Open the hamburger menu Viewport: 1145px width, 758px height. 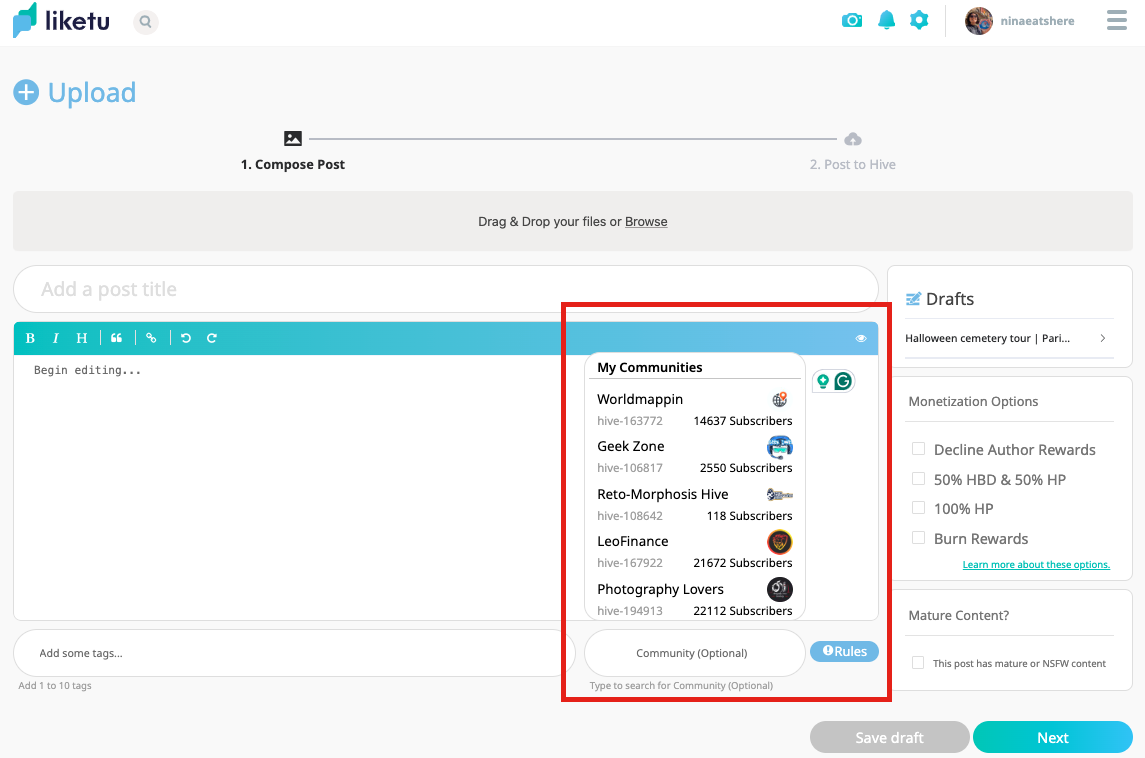[1117, 20]
